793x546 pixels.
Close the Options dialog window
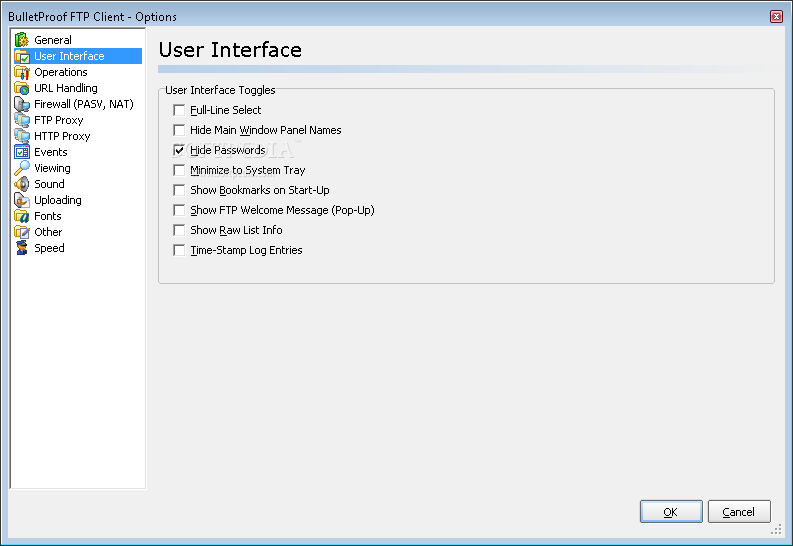click(776, 17)
